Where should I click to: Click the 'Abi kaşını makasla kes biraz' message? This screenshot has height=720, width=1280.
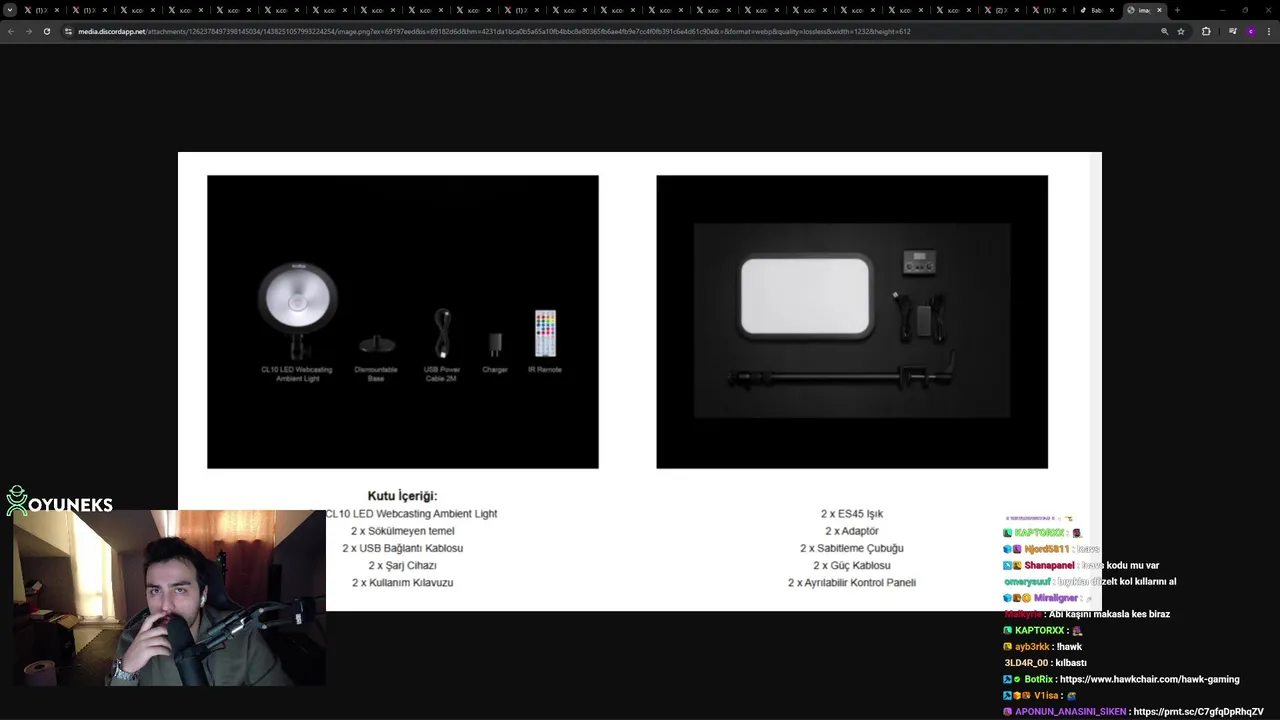pos(1109,614)
